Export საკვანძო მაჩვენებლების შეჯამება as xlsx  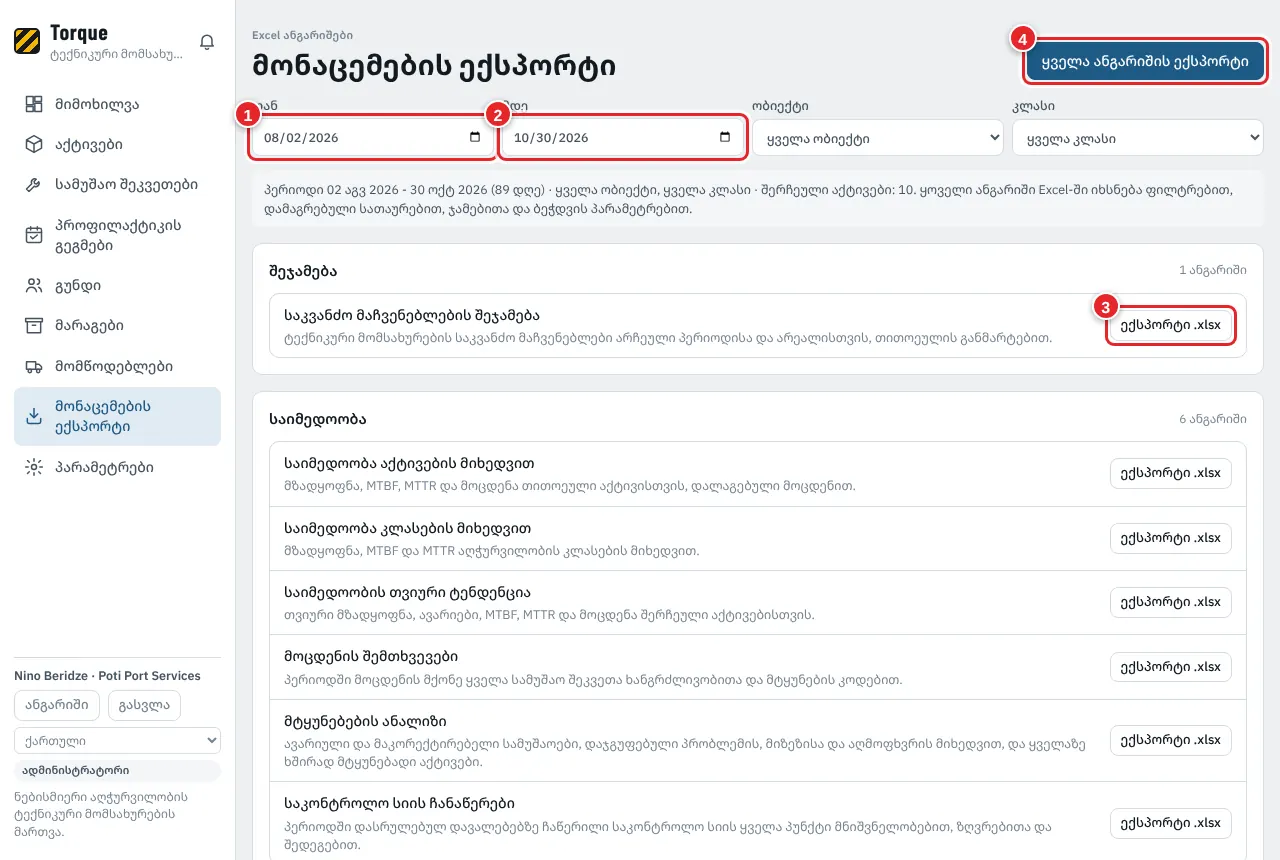(x=1171, y=326)
